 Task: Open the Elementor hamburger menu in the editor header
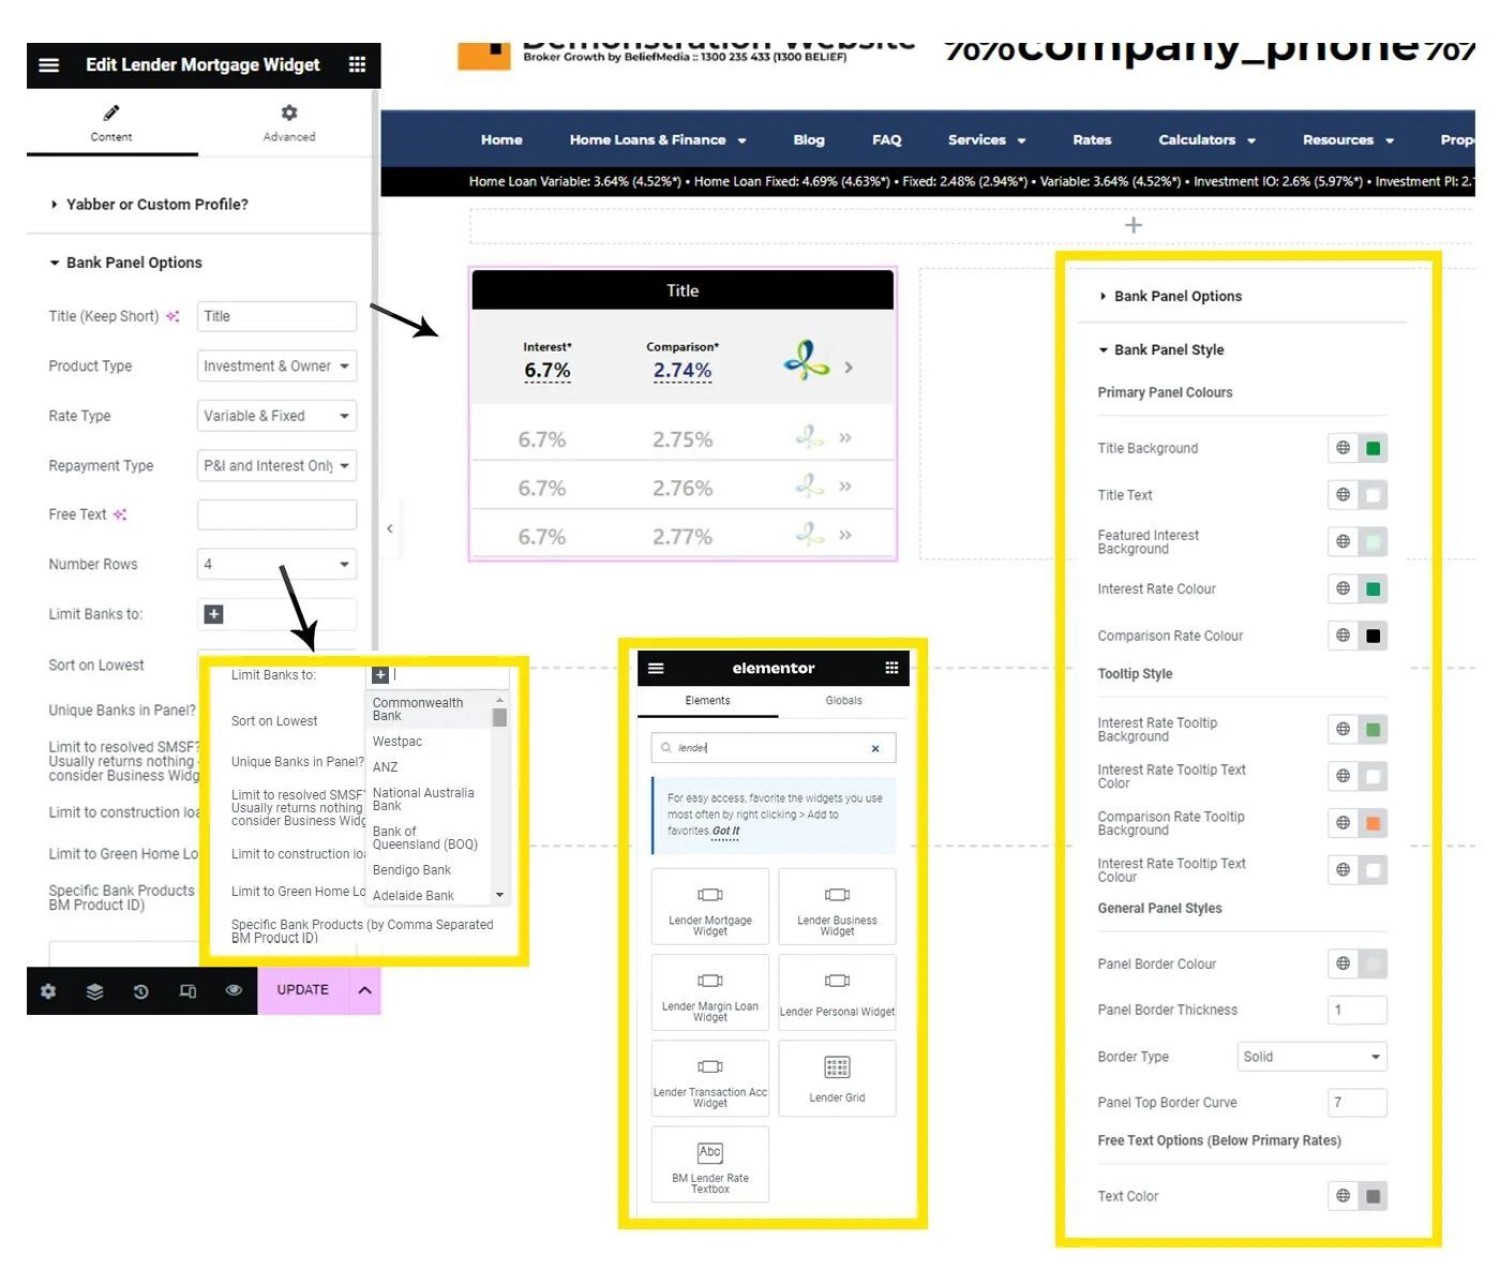pyautogui.click(x=48, y=65)
